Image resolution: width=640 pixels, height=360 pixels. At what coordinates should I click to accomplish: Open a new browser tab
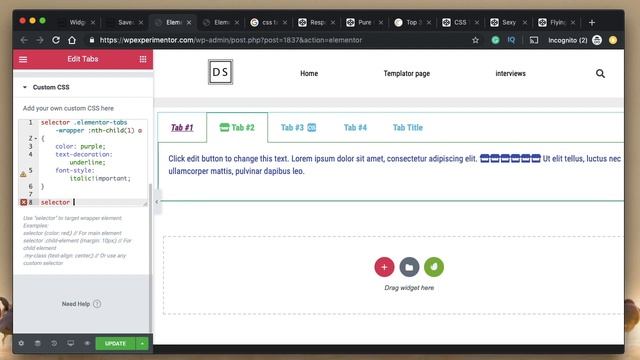[x=592, y=22]
